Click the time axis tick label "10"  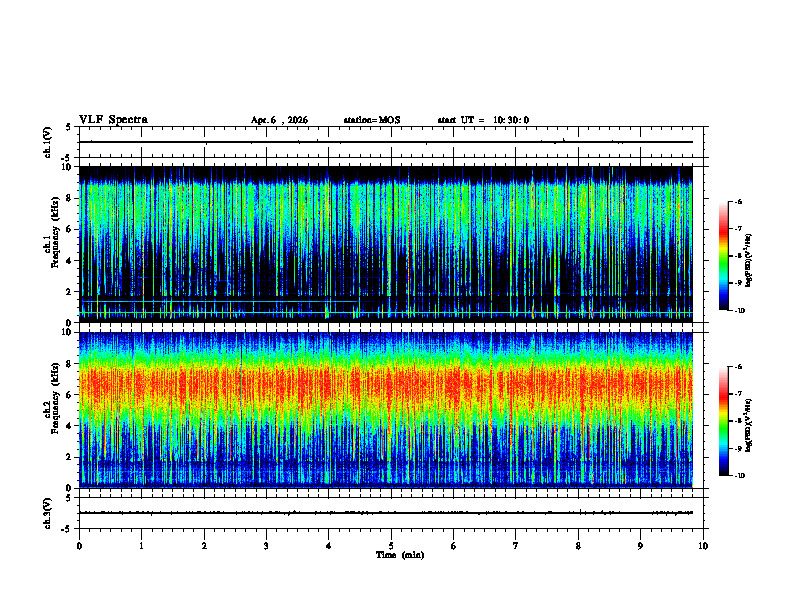click(x=703, y=546)
